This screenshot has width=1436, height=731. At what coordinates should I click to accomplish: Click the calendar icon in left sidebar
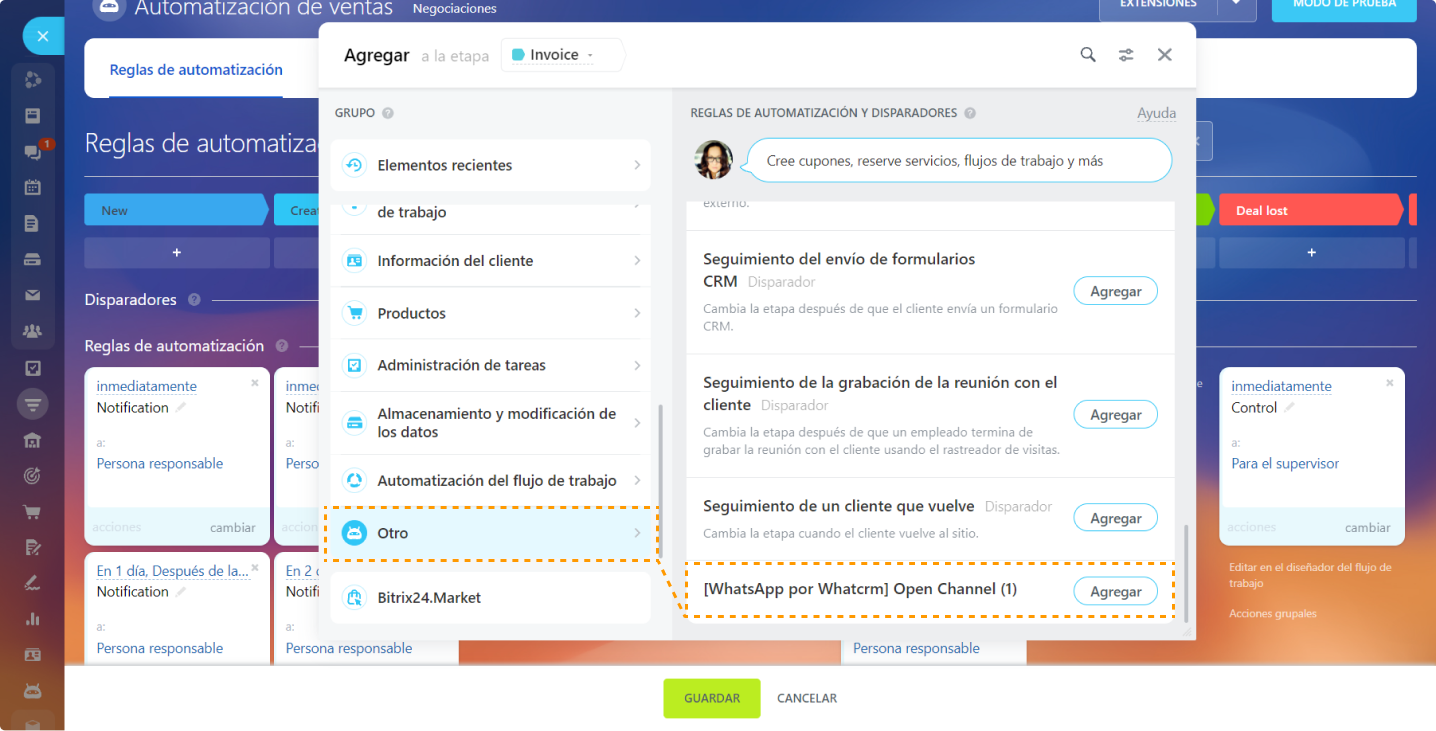pos(33,186)
